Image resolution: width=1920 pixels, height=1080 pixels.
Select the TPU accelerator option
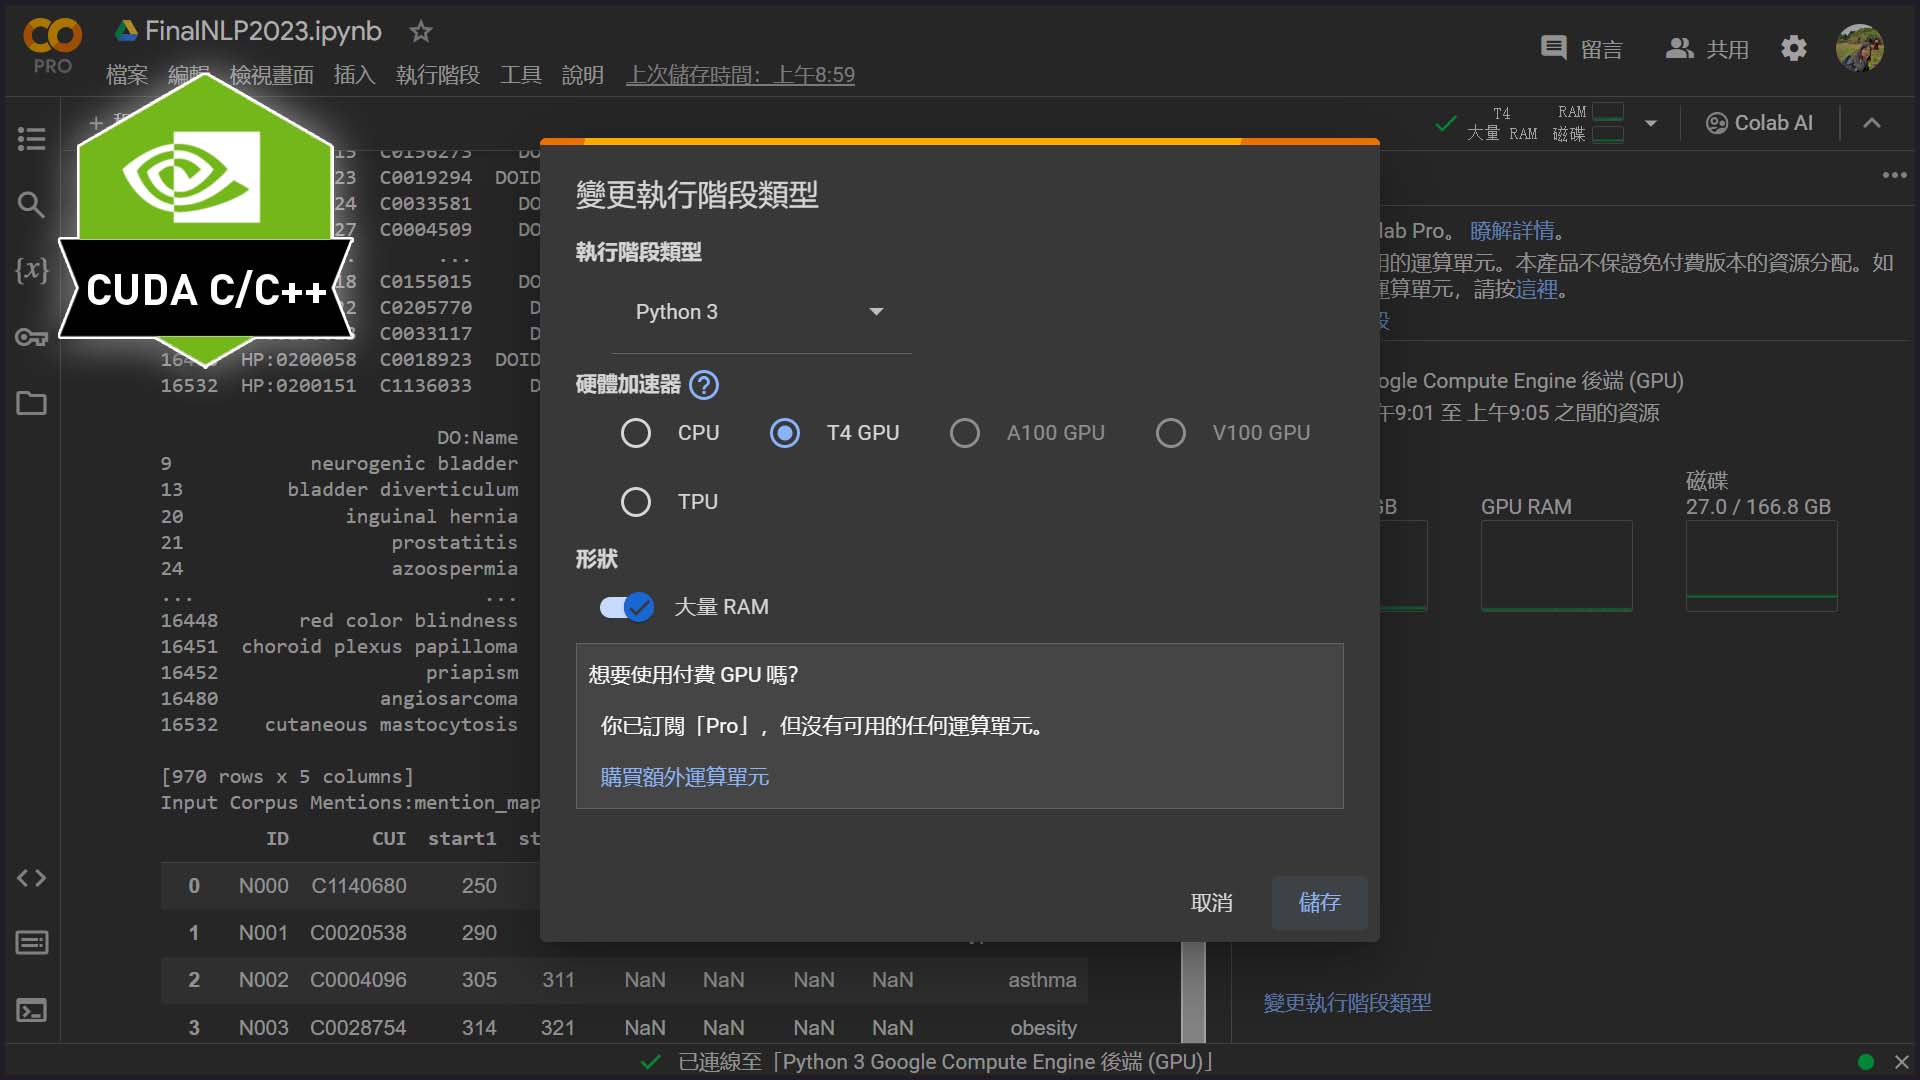click(x=636, y=502)
